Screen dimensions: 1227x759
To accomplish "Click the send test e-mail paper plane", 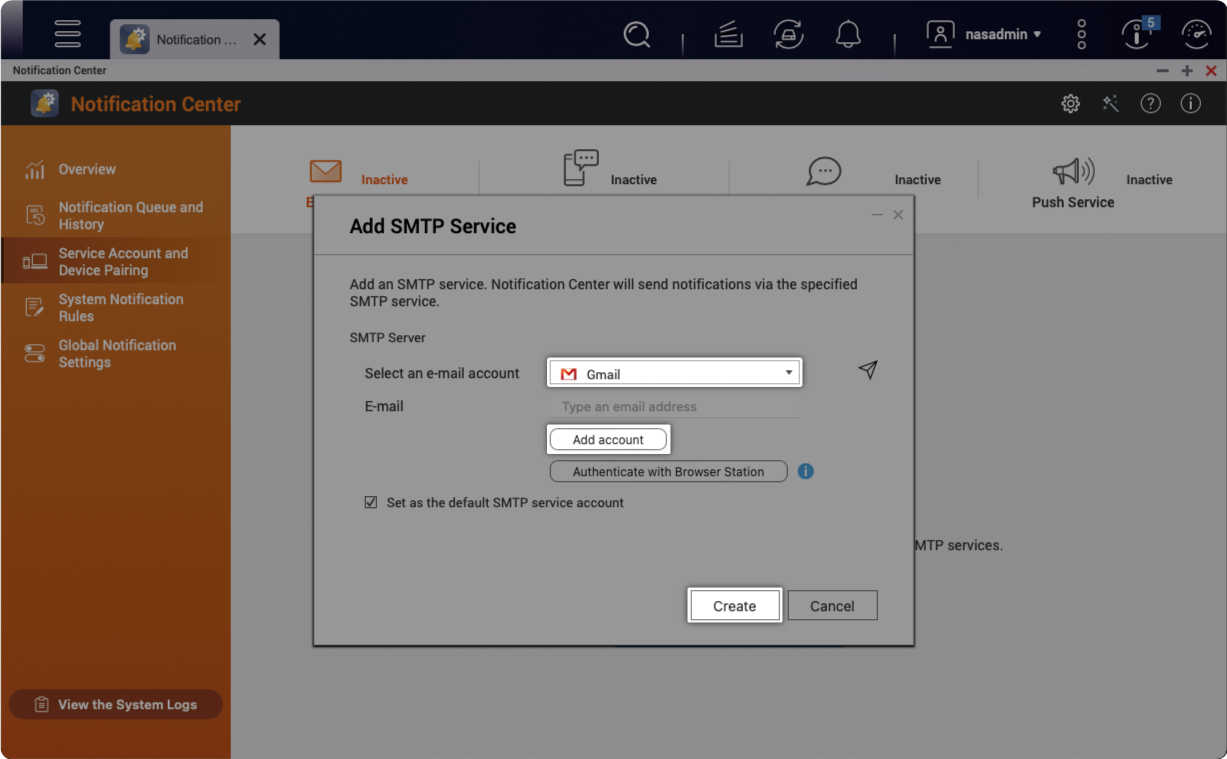I will 868,370.
